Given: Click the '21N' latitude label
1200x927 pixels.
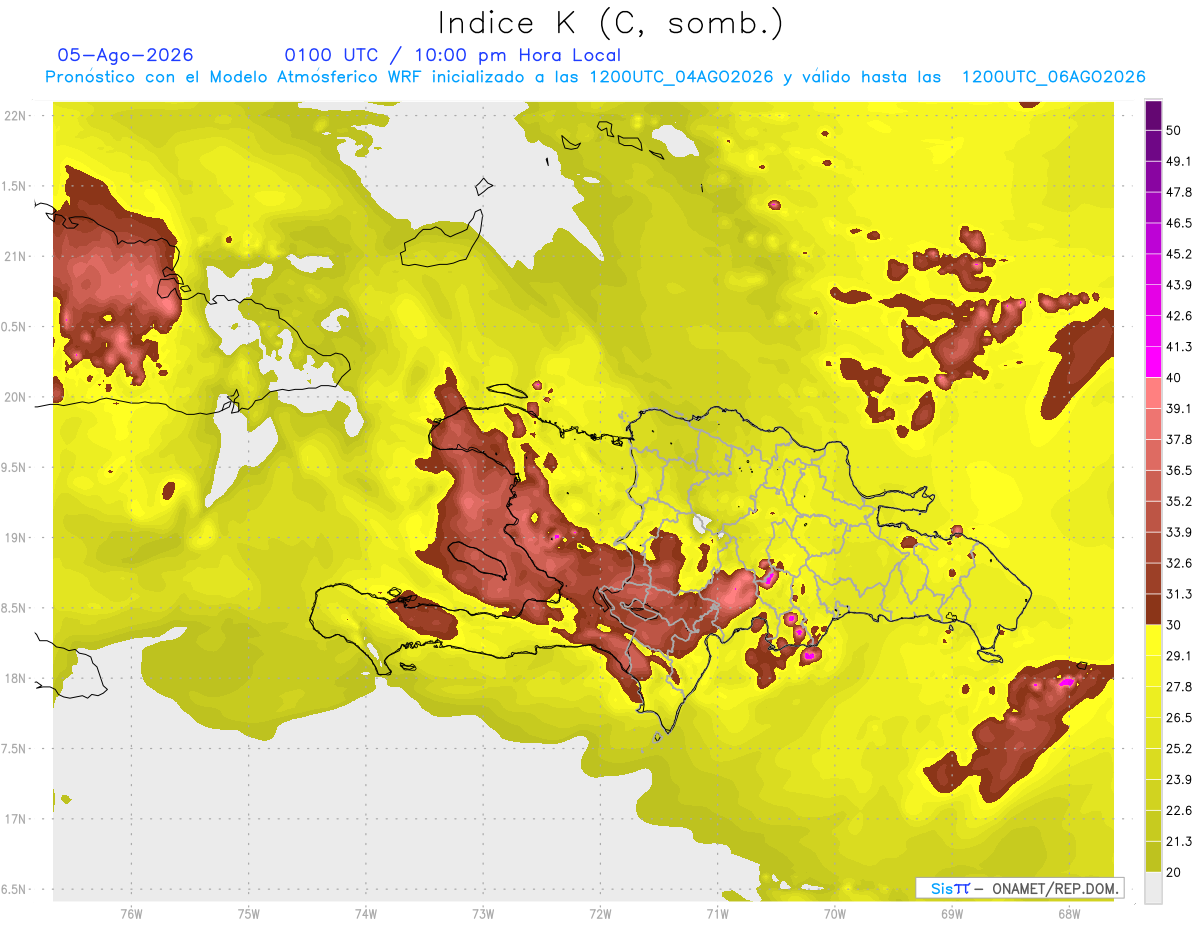Looking at the screenshot, I should point(17,256).
